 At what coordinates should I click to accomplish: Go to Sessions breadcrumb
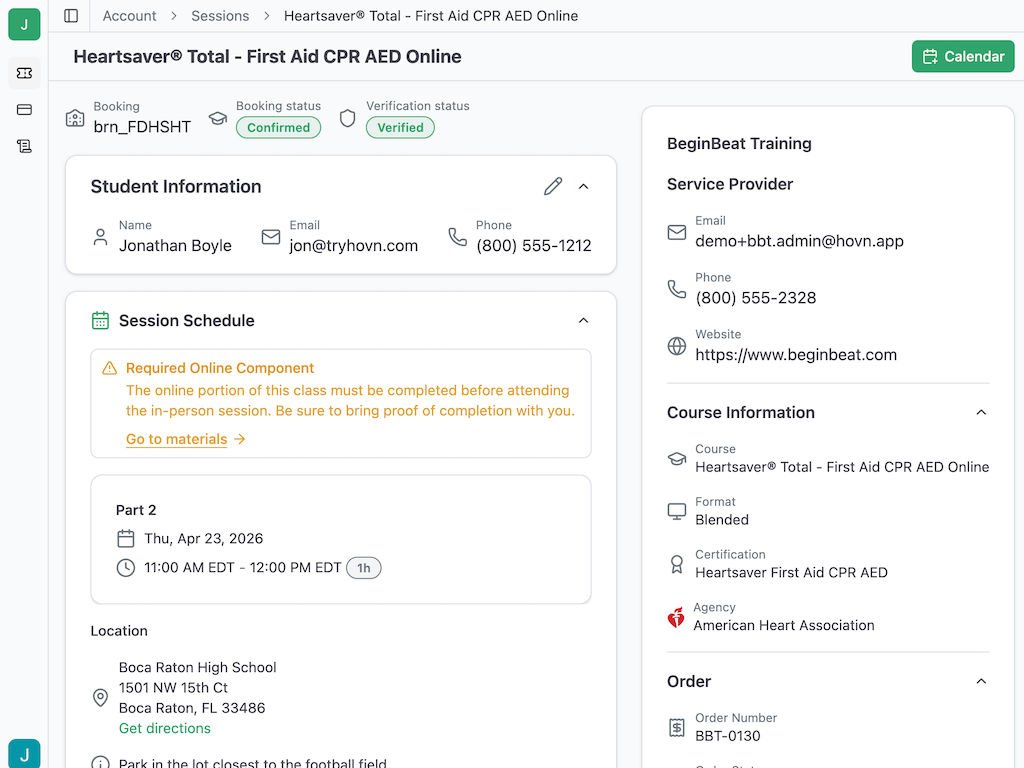click(x=220, y=16)
